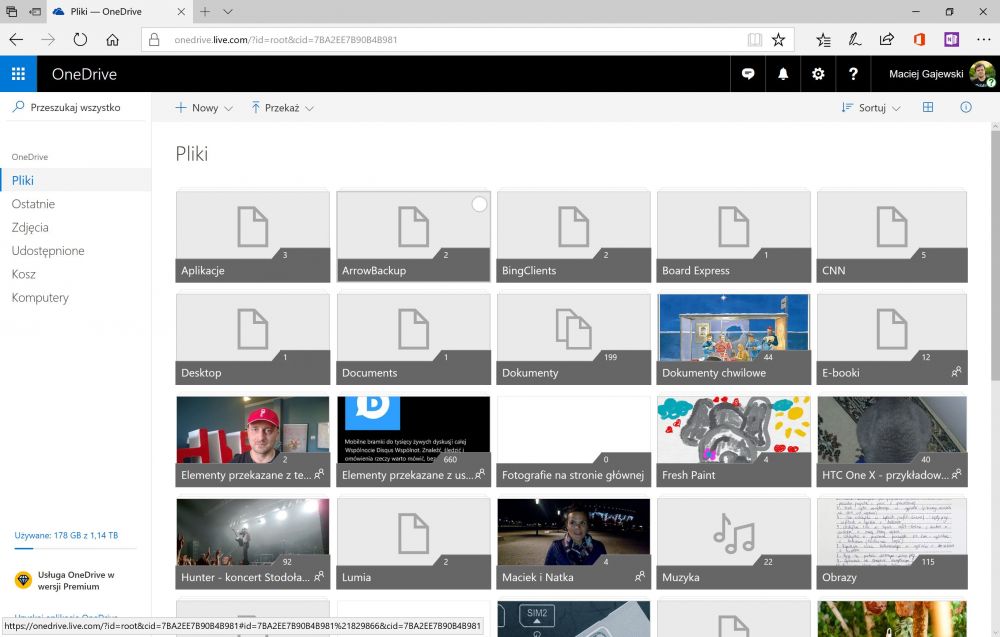This screenshot has height=637, width=1000.
Task: Show the tab preview chevron
Action: (x=228, y=11)
